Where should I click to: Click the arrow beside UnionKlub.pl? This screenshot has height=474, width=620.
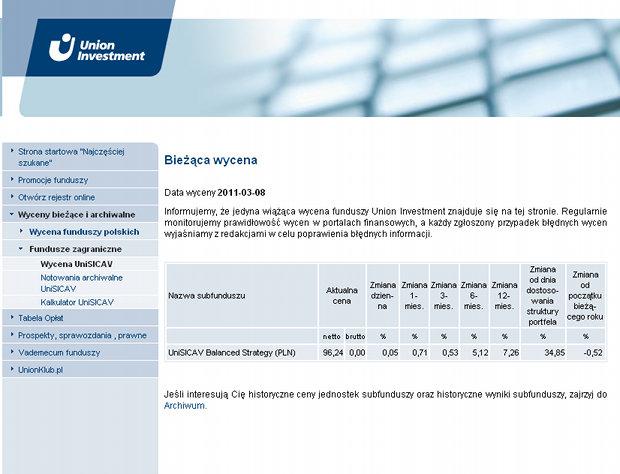[x=12, y=369]
